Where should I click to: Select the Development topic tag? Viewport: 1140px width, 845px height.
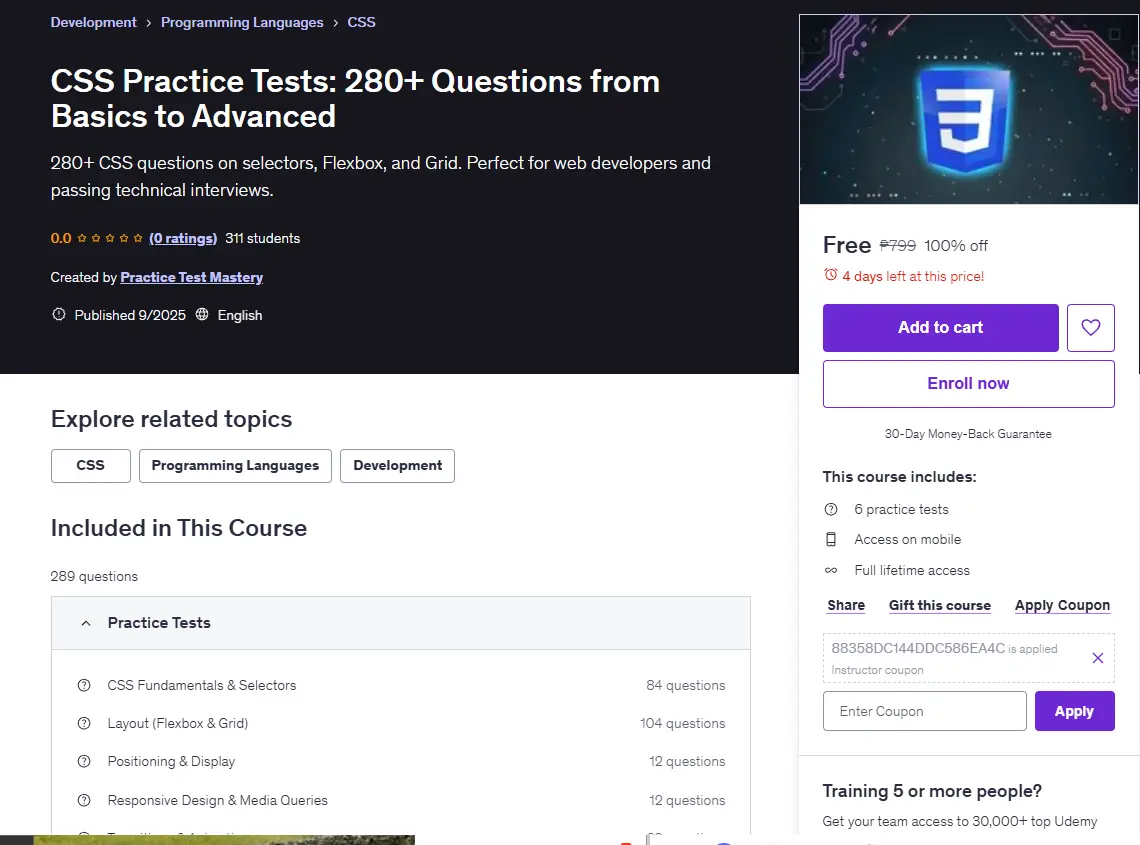pos(398,466)
